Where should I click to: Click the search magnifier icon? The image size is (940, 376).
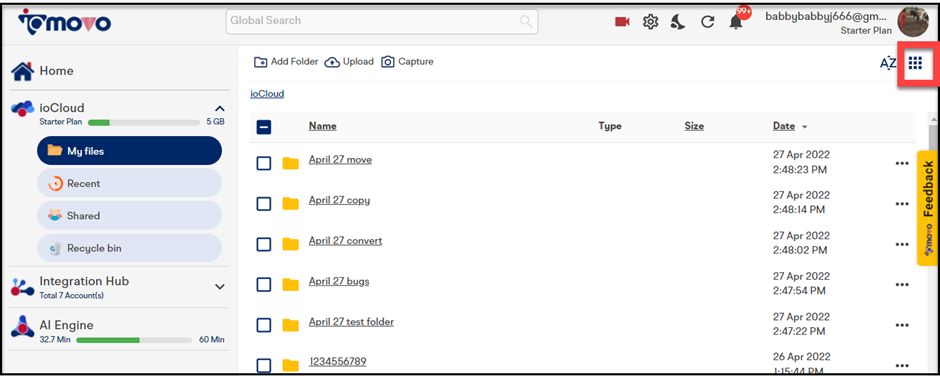pos(525,22)
